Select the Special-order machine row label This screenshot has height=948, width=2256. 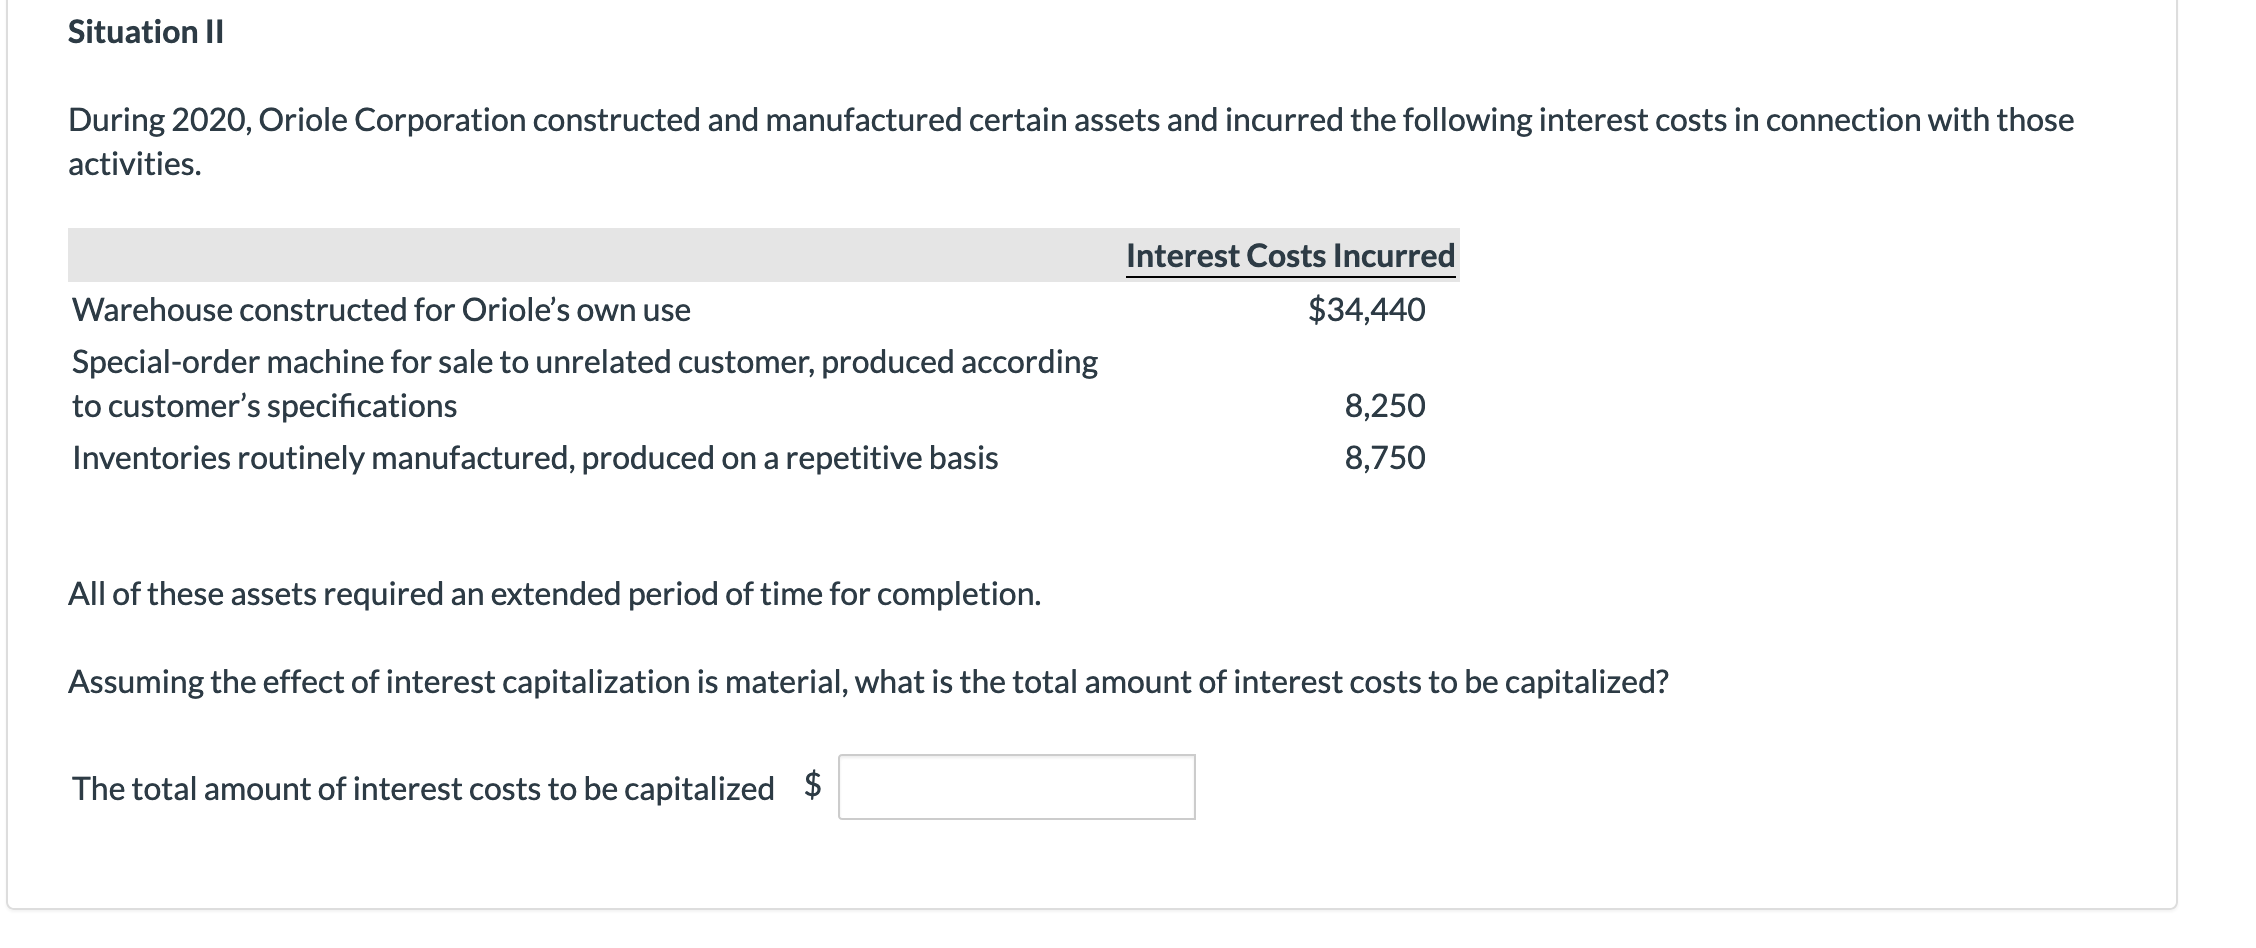point(584,362)
